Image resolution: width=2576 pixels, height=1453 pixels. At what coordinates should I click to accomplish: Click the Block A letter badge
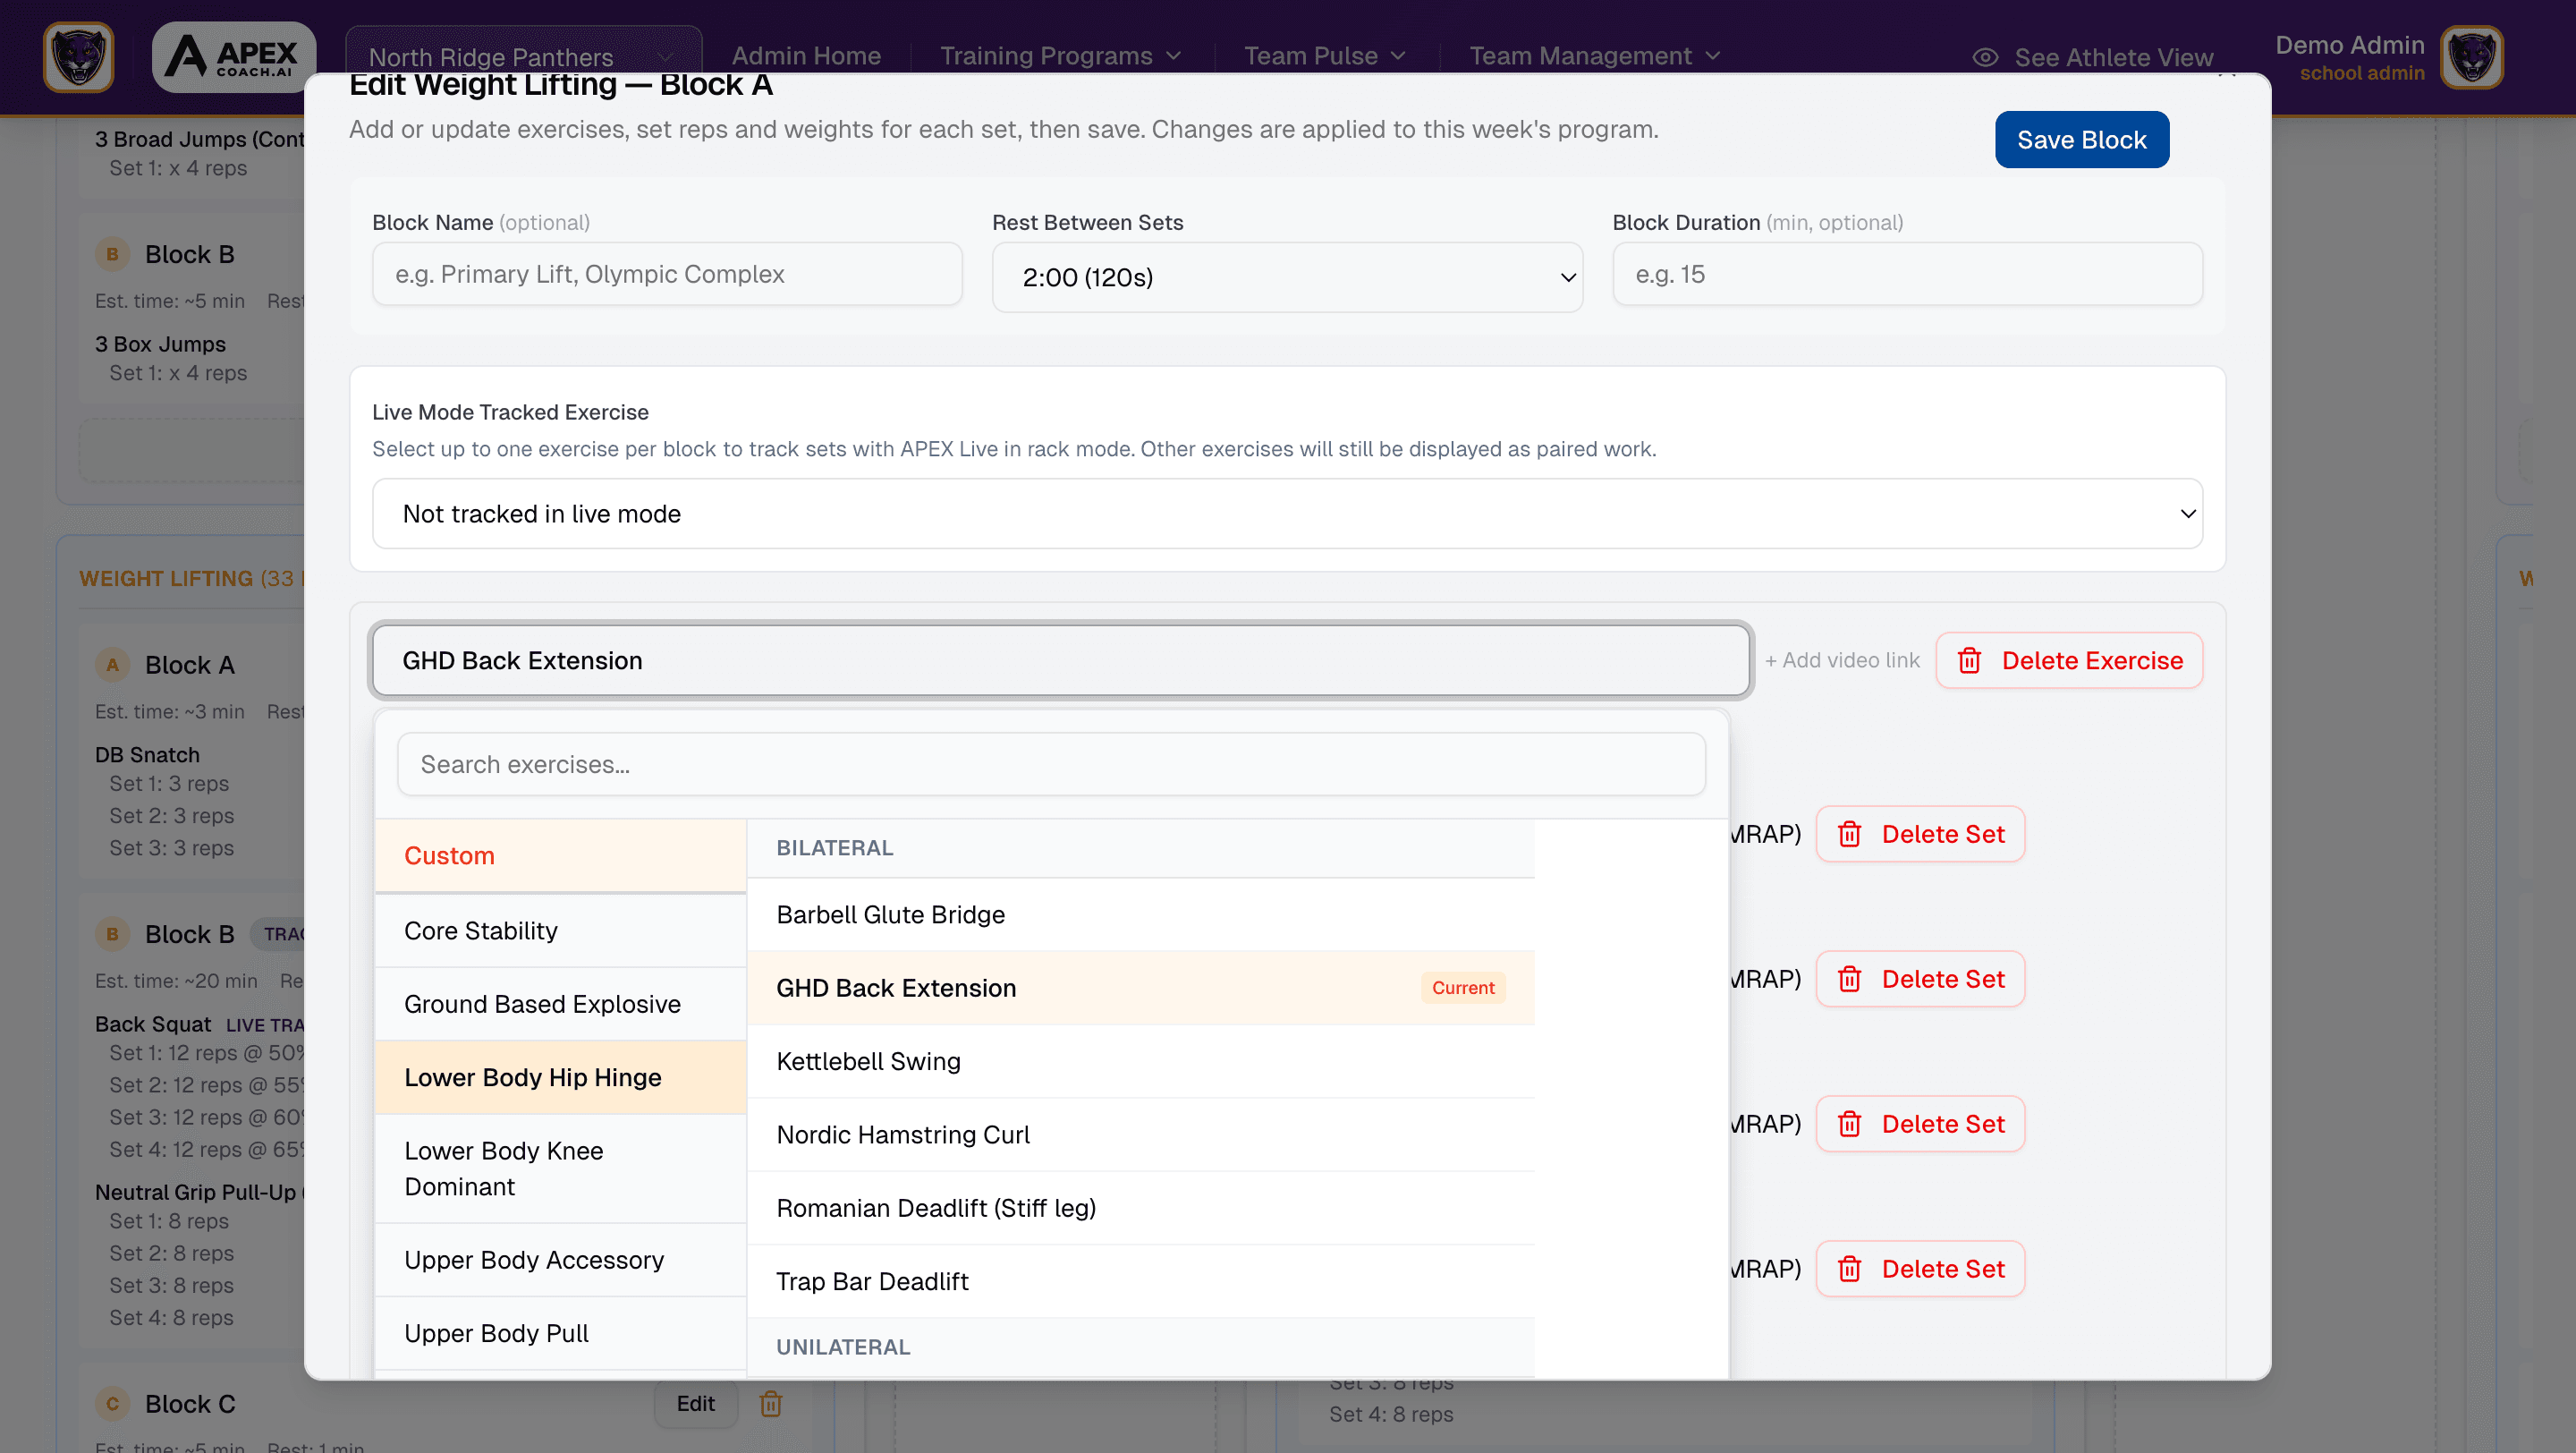point(112,664)
